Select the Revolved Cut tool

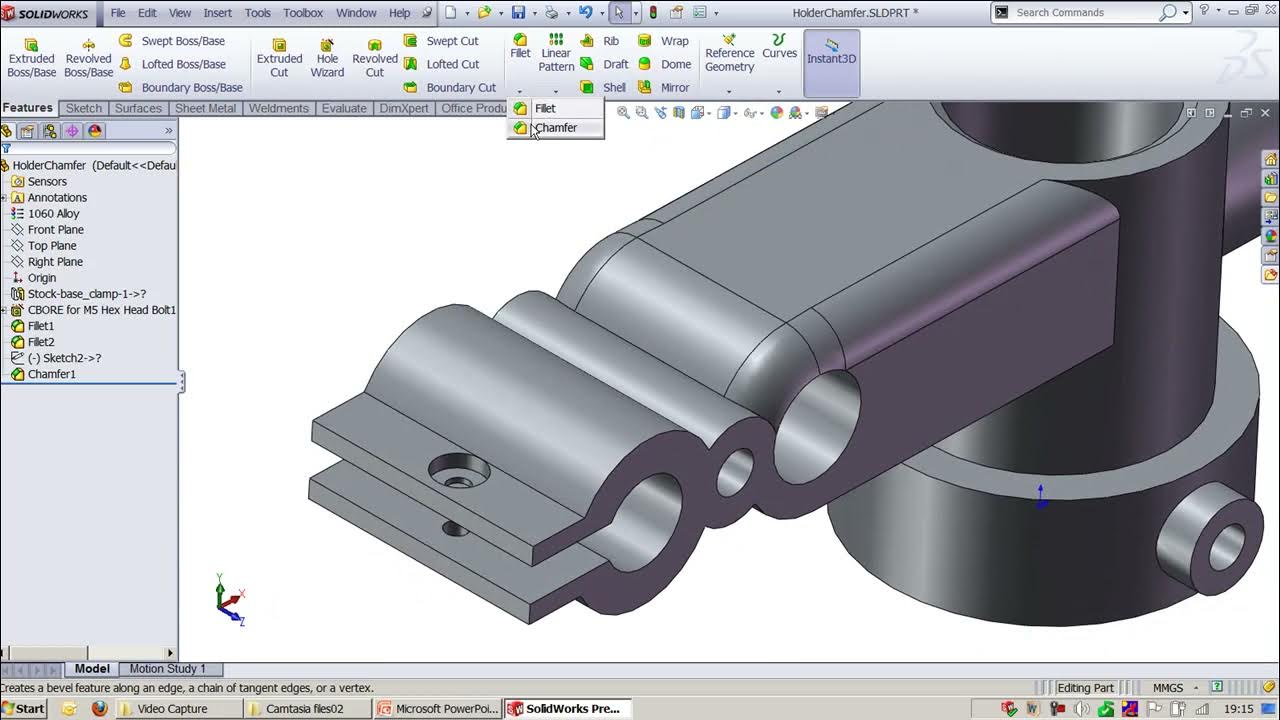tap(375, 58)
